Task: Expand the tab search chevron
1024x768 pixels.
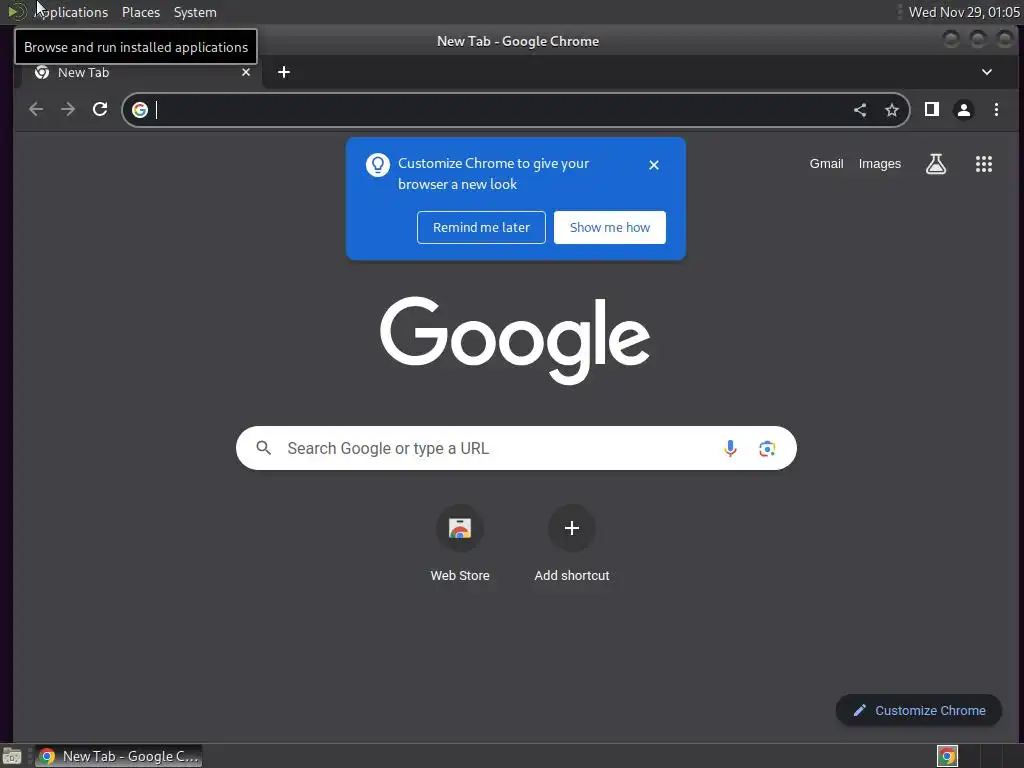Action: coord(987,72)
